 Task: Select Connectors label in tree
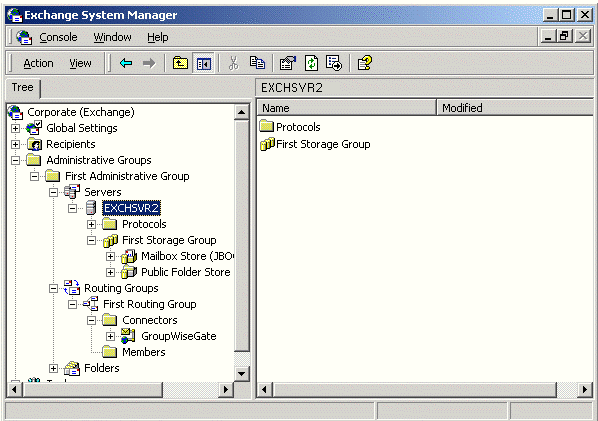point(150,320)
